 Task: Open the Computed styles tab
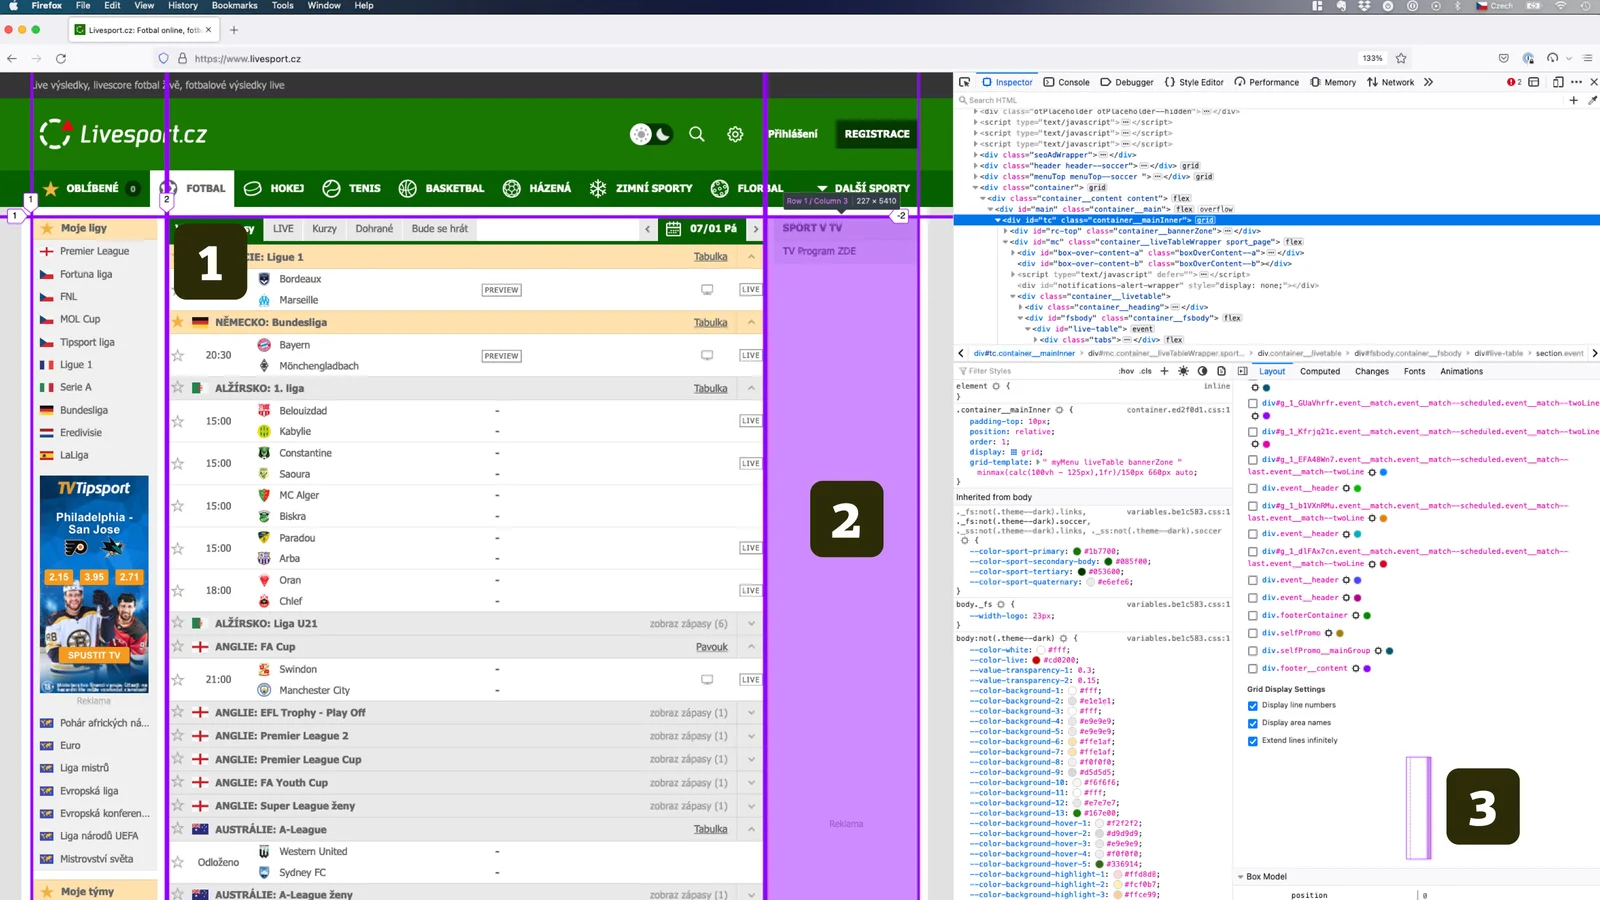pyautogui.click(x=1319, y=371)
